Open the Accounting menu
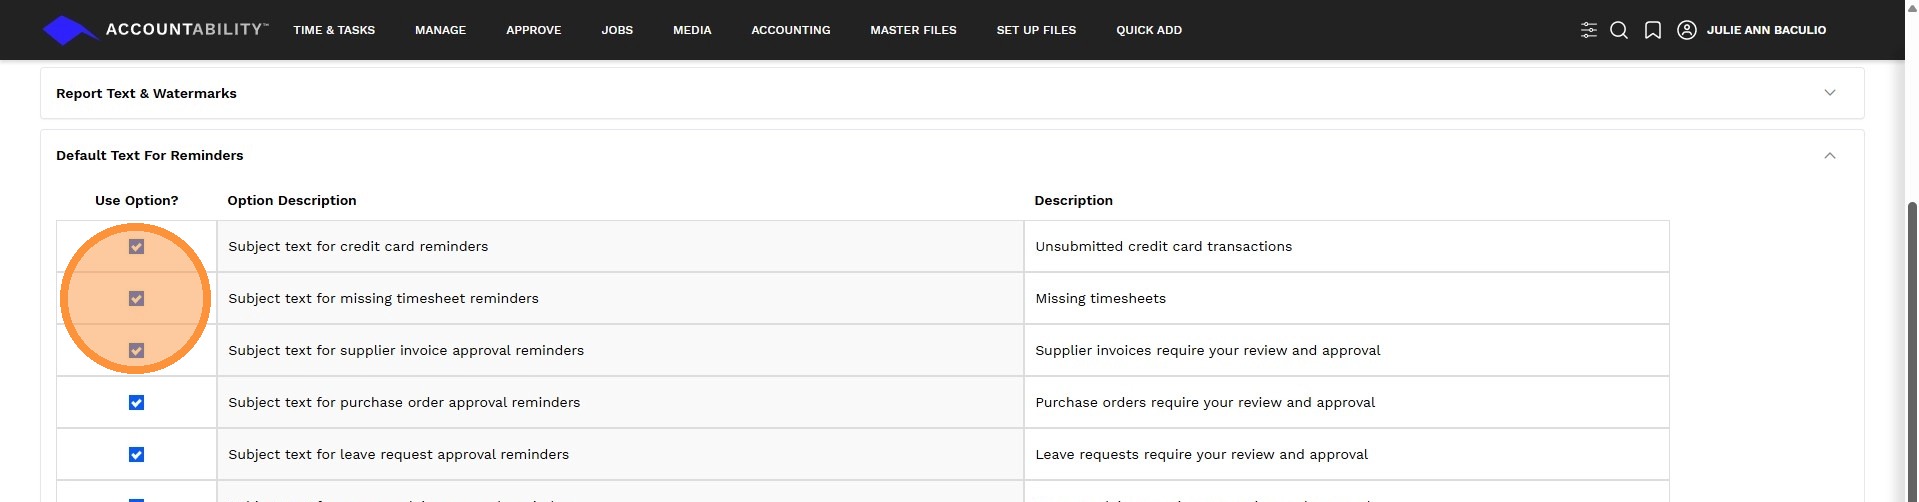This screenshot has width=1919, height=502. (790, 30)
